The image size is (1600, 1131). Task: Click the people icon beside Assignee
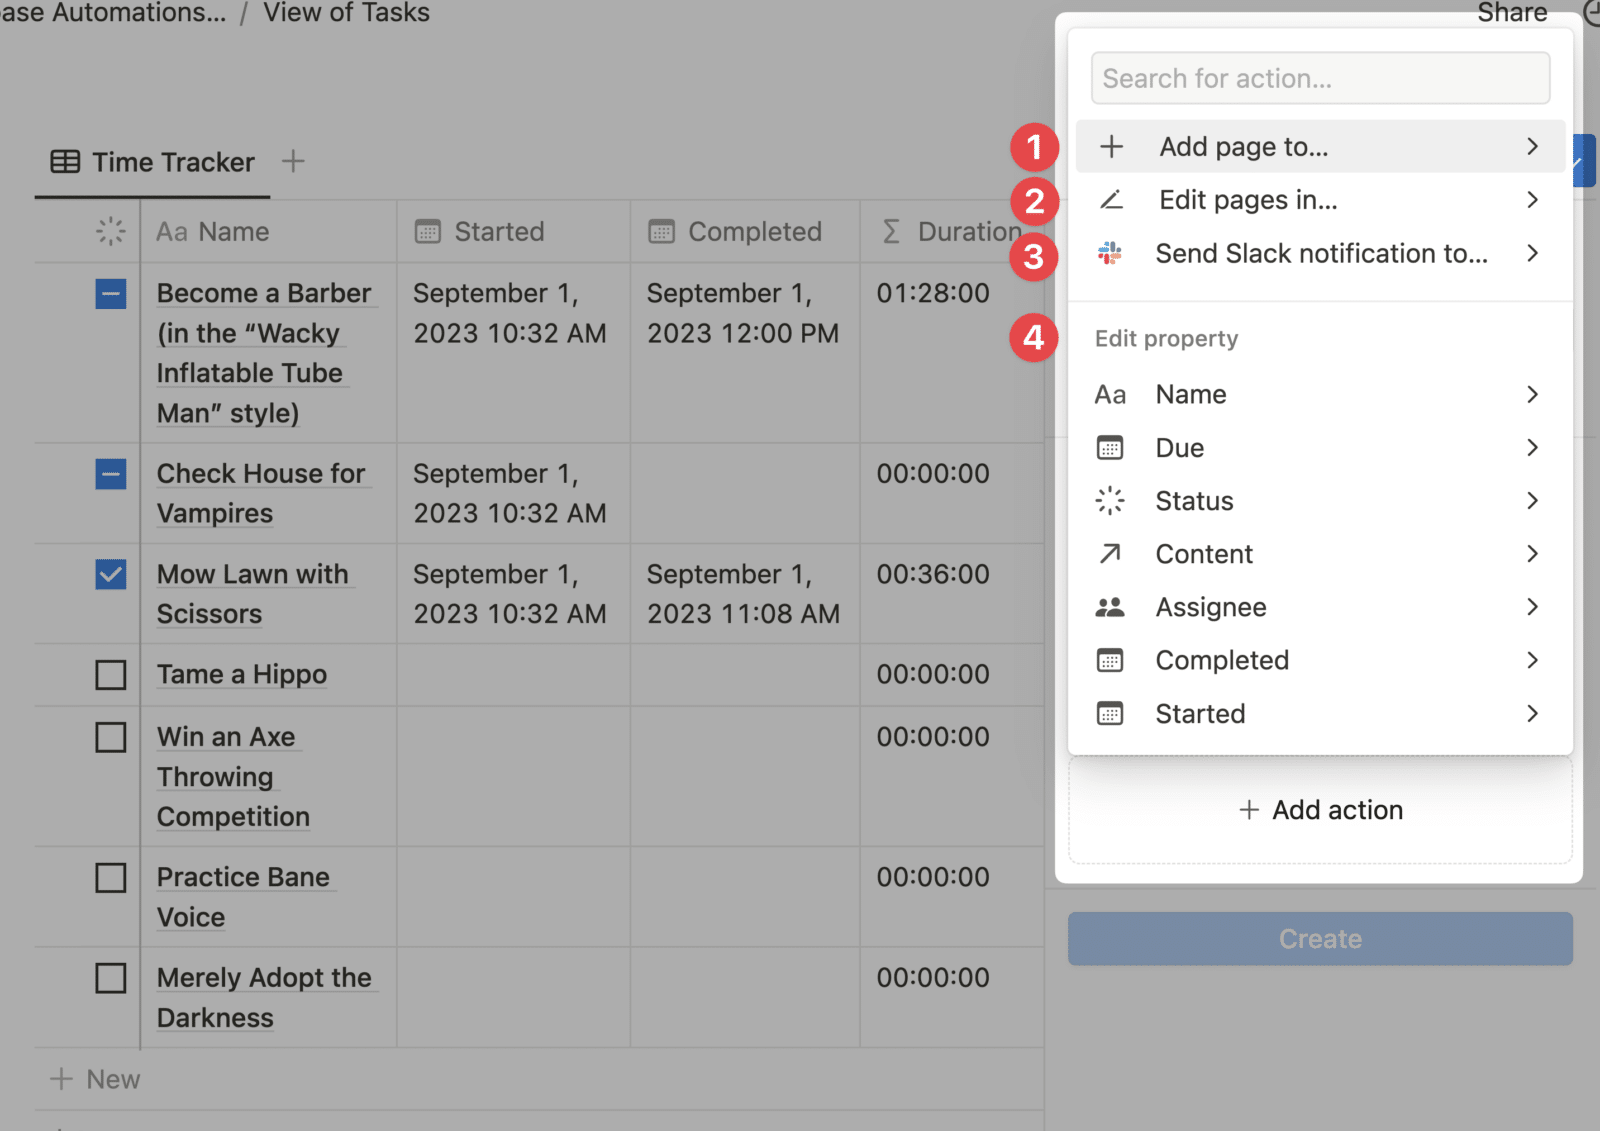click(x=1111, y=607)
